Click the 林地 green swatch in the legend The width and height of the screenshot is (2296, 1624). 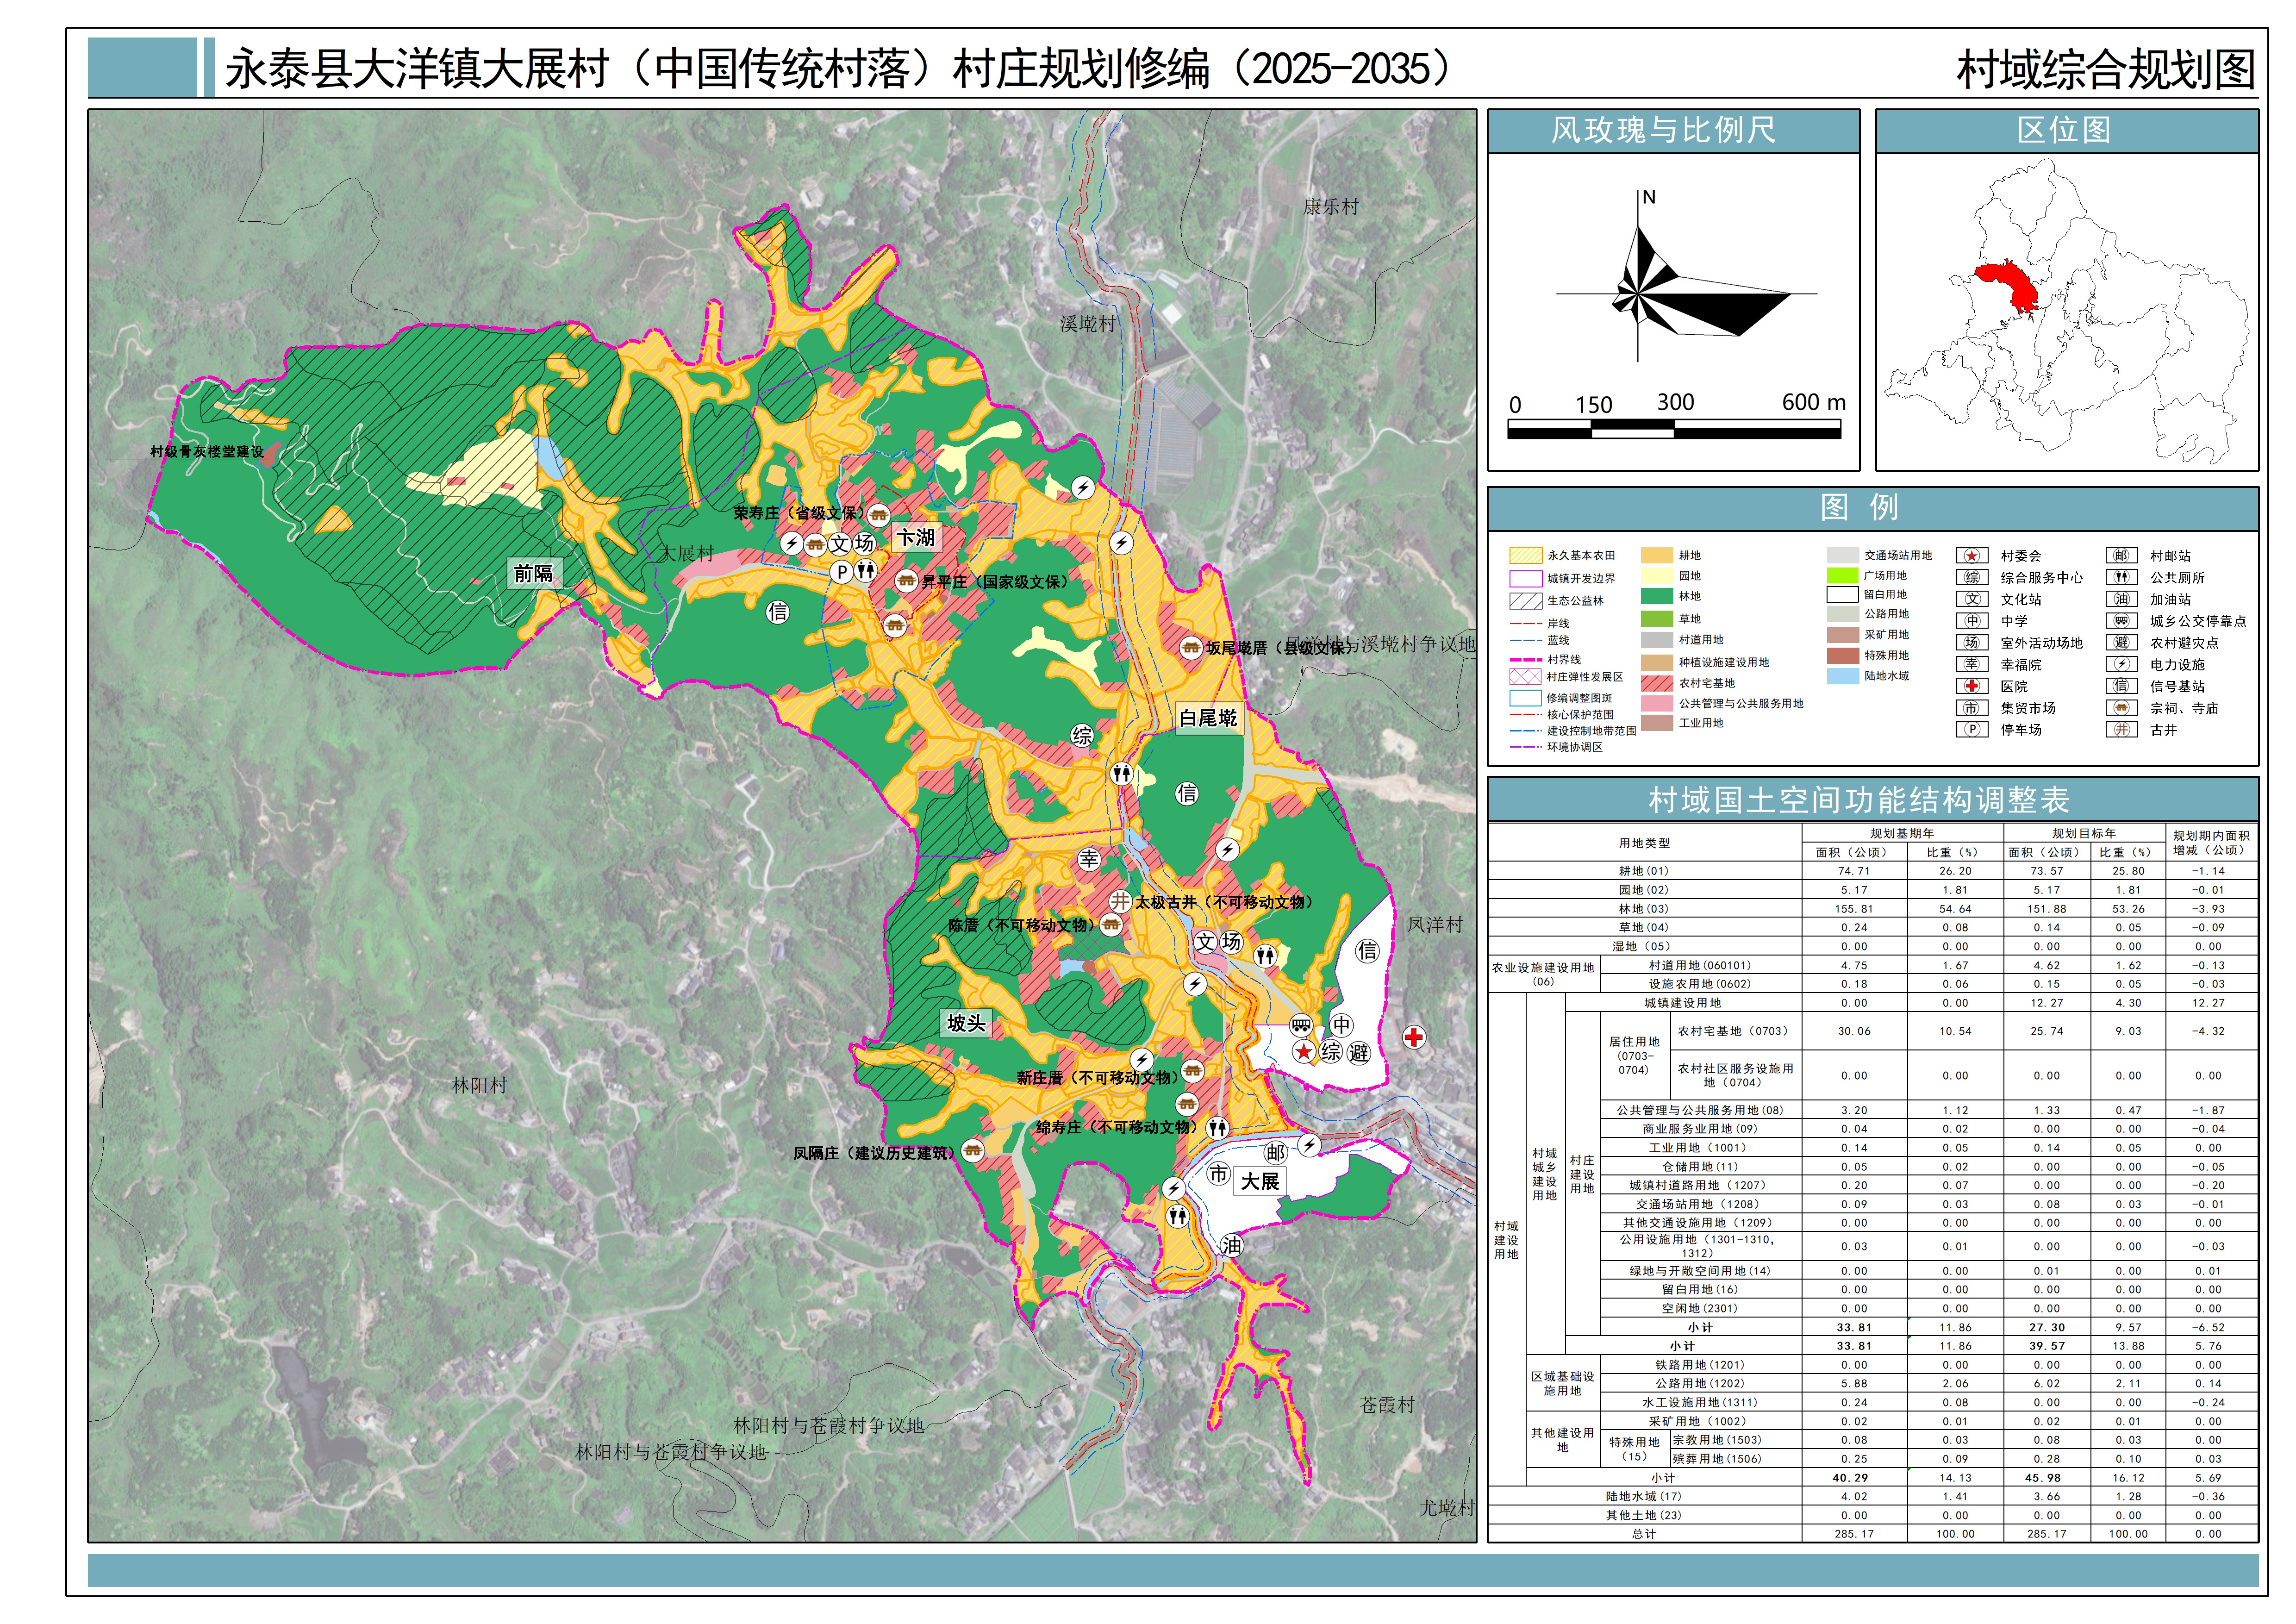[1657, 596]
